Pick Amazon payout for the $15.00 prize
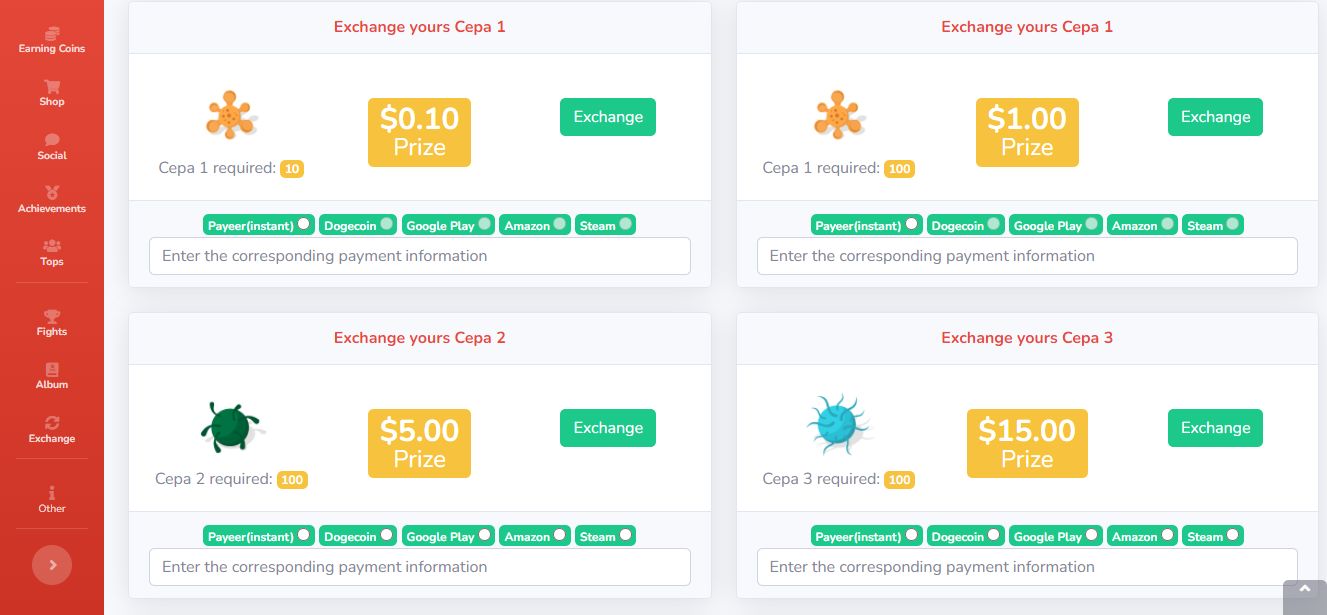 [x=1167, y=535]
